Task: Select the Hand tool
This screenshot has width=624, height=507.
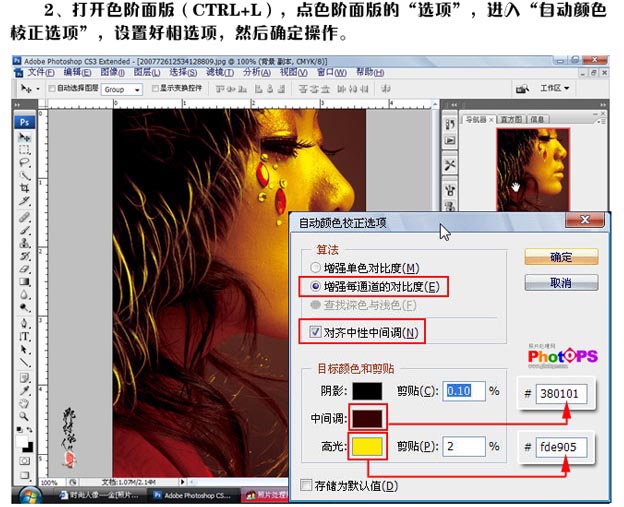Action: pyautogui.click(x=24, y=403)
